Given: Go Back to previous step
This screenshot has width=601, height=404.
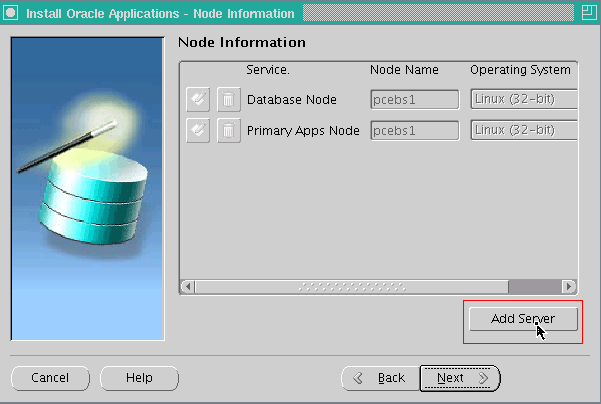Looking at the screenshot, I should point(380,378).
